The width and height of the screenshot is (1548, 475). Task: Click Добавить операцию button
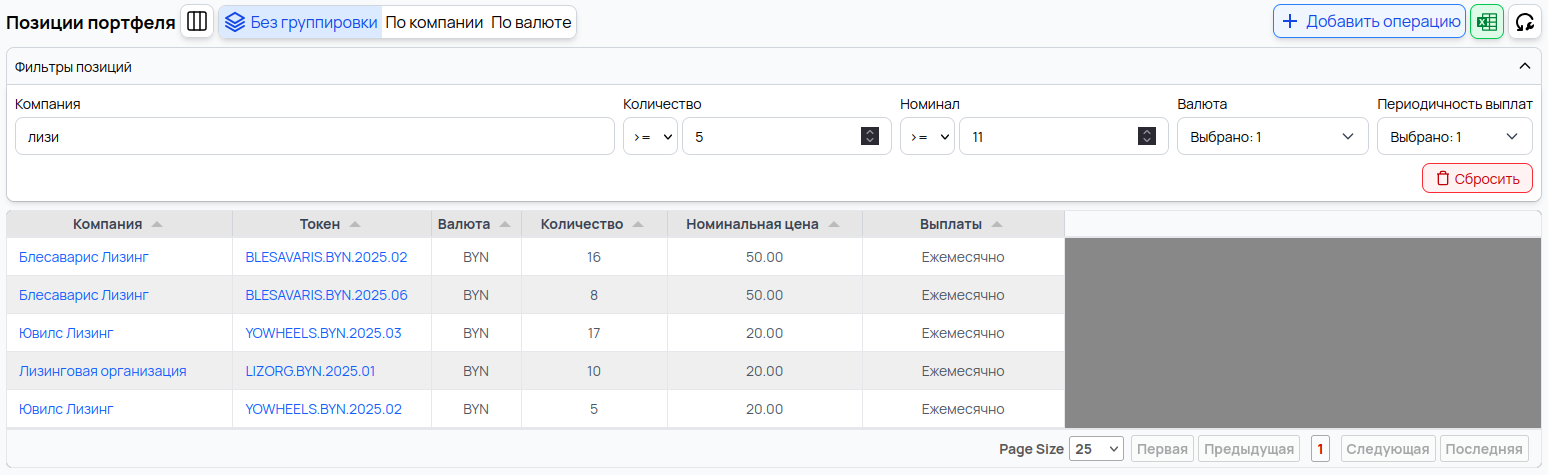(x=1369, y=21)
